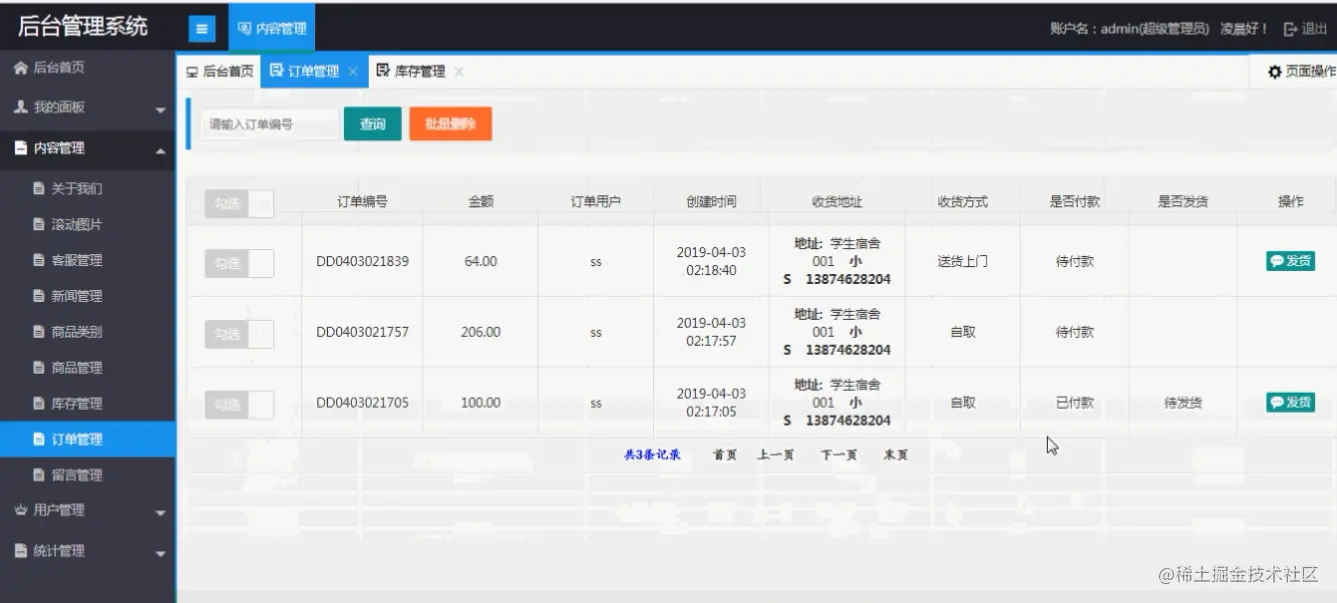Open 滚动图片 in sidebar

point(88,224)
